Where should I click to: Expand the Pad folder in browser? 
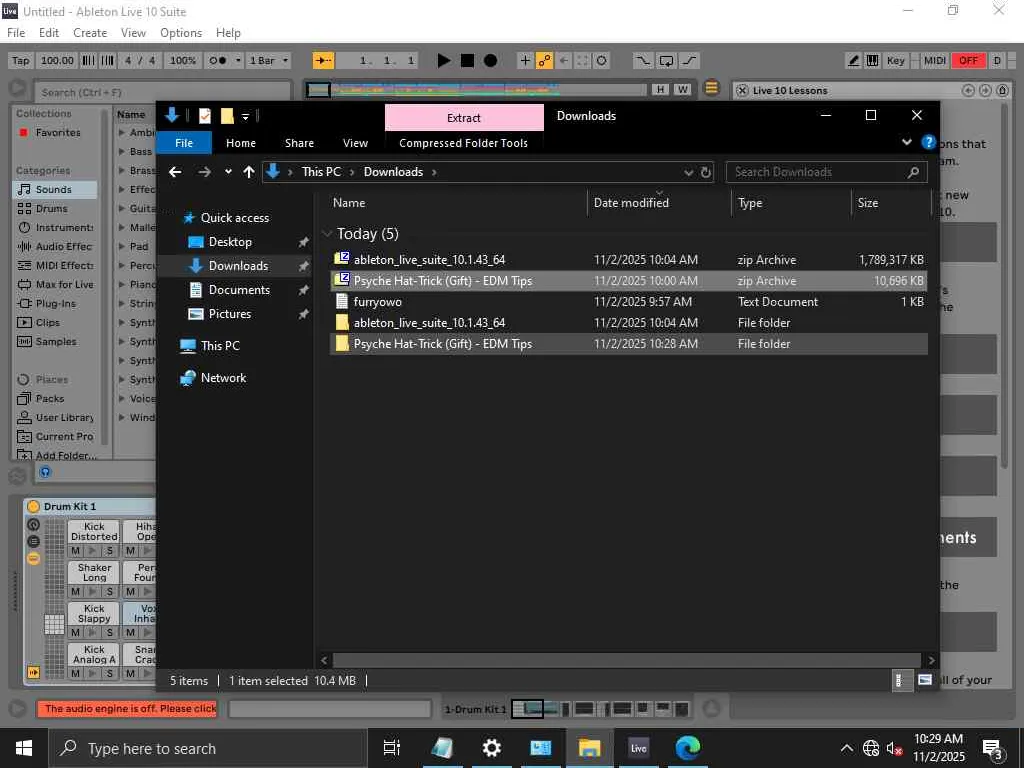click(122, 247)
